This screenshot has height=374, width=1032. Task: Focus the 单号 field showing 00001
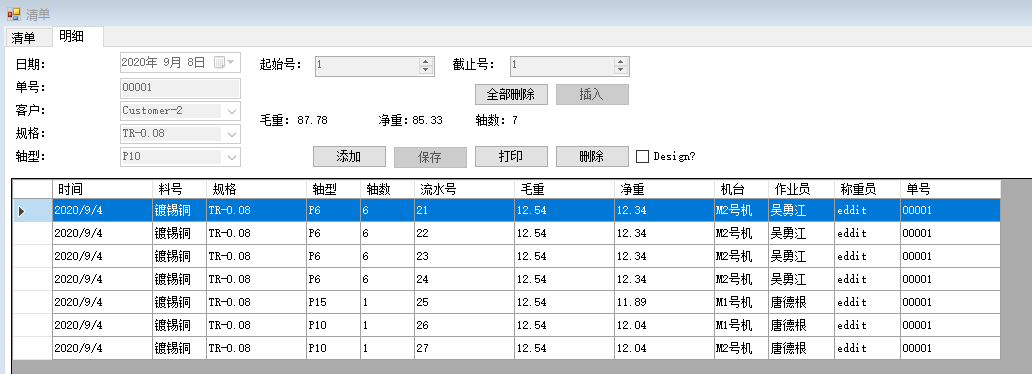(x=180, y=88)
